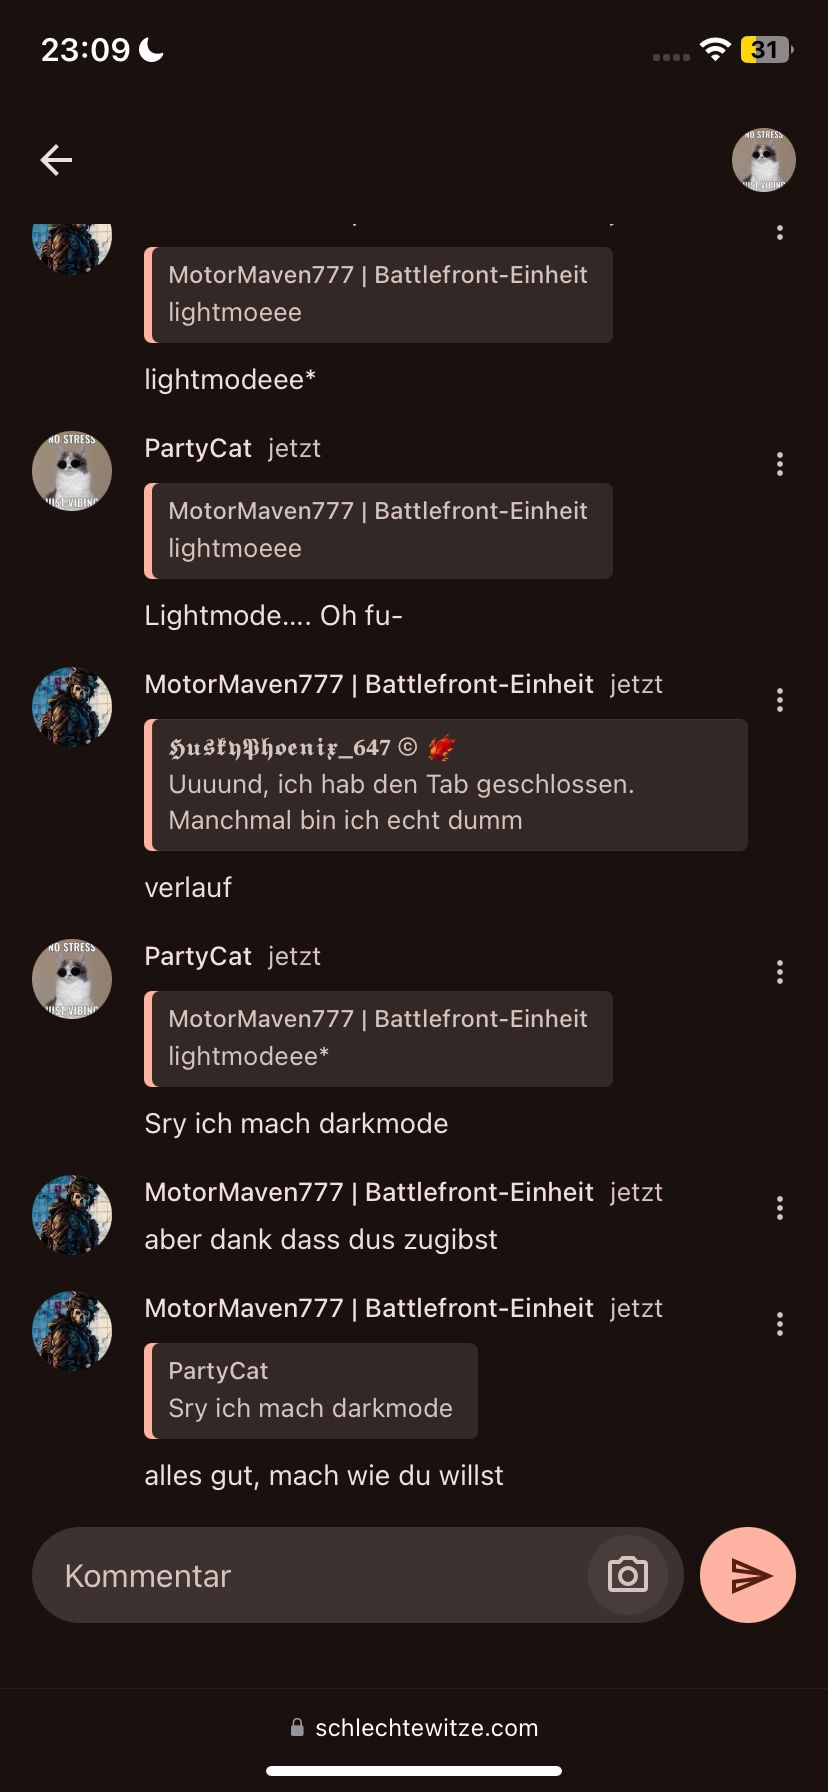Tap the back arrow icon
This screenshot has width=828, height=1792.
[56, 159]
